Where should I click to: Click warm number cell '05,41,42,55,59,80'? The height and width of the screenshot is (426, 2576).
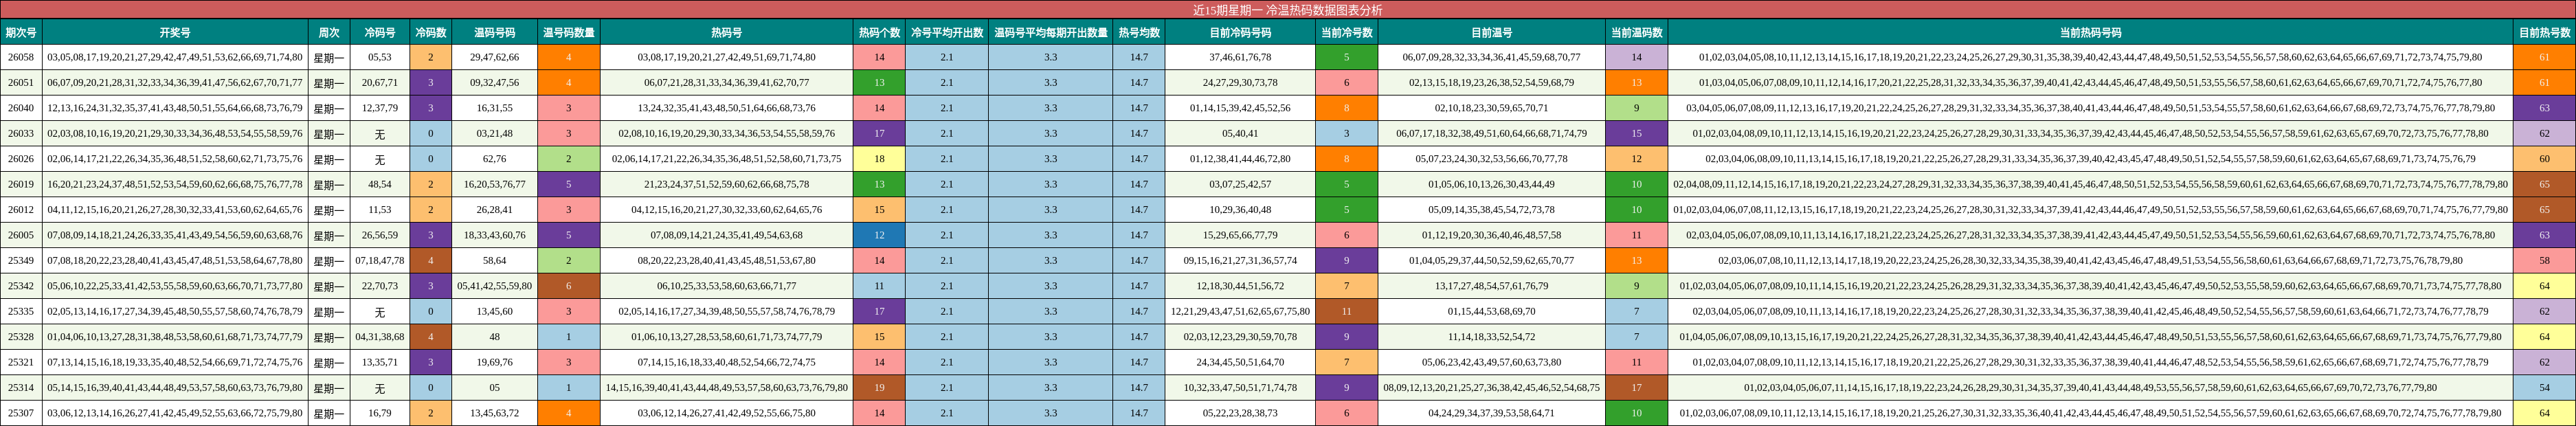click(495, 286)
